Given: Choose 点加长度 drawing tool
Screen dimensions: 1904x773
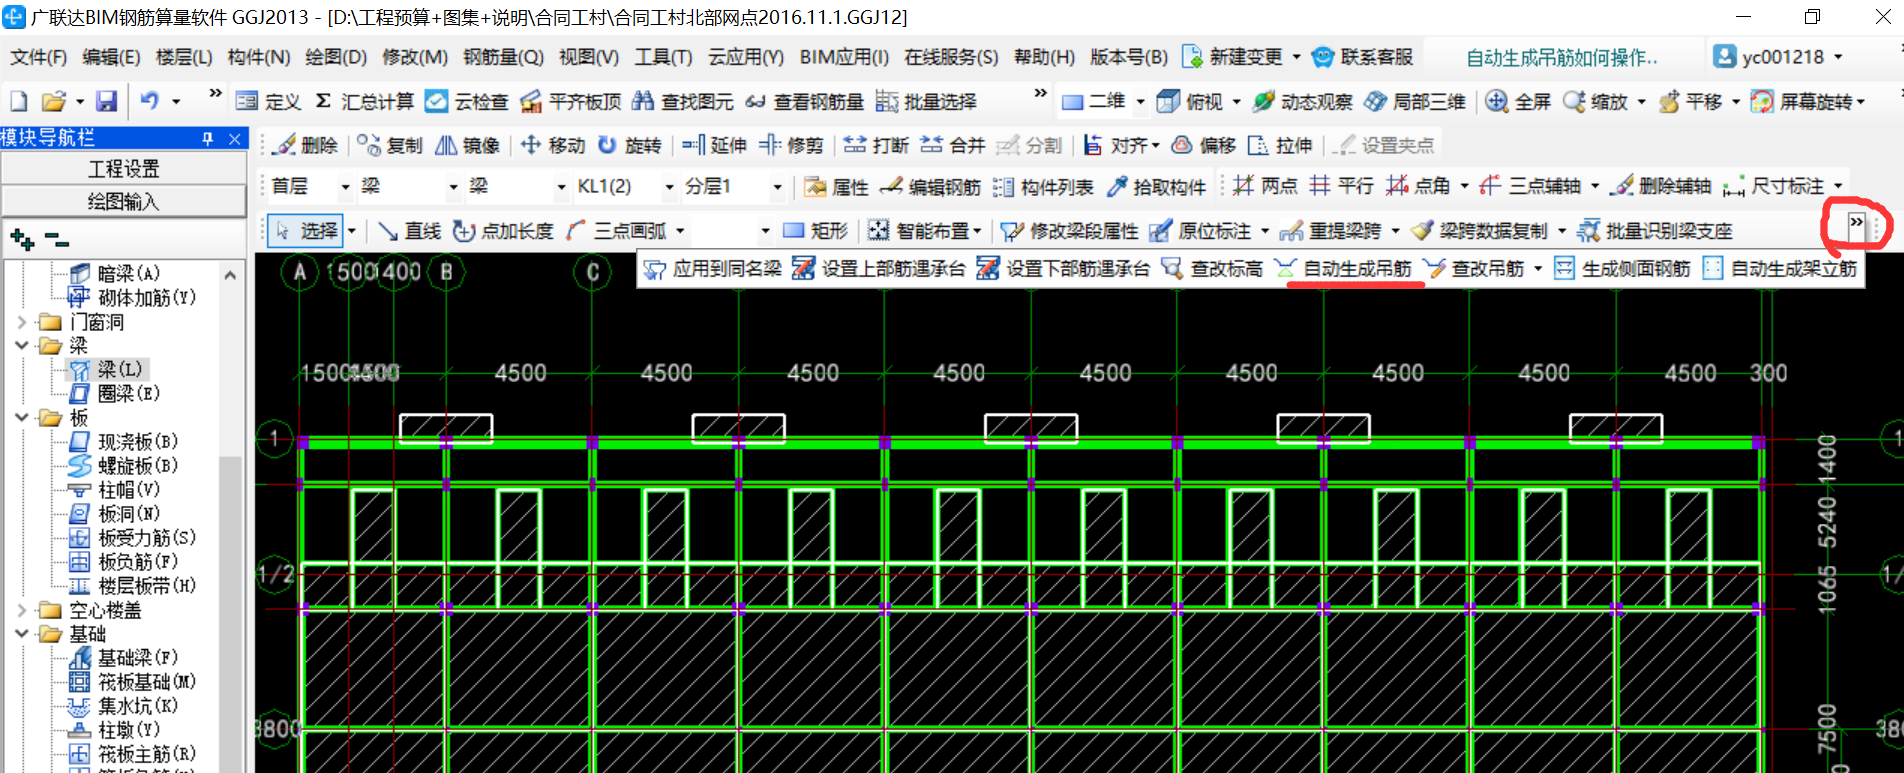Looking at the screenshot, I should point(503,231).
